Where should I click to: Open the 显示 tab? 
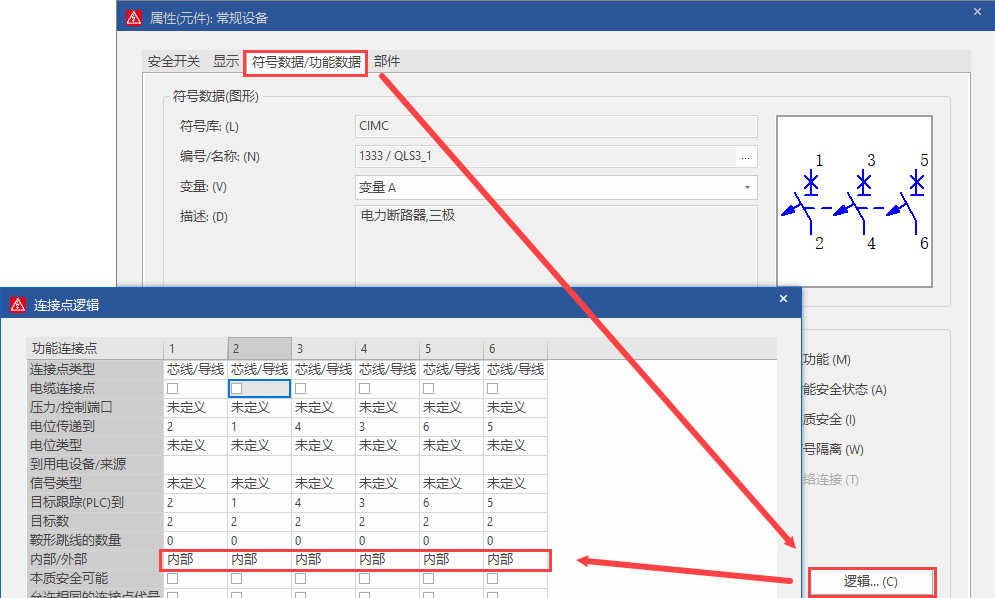click(x=226, y=62)
